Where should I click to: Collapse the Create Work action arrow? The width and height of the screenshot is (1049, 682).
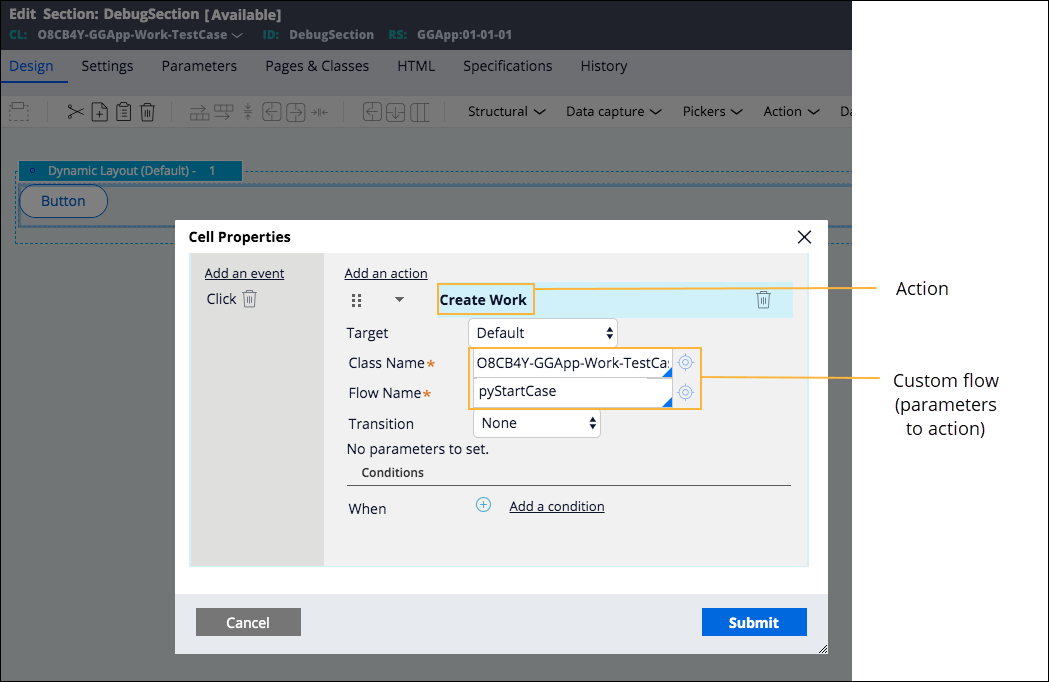point(399,300)
